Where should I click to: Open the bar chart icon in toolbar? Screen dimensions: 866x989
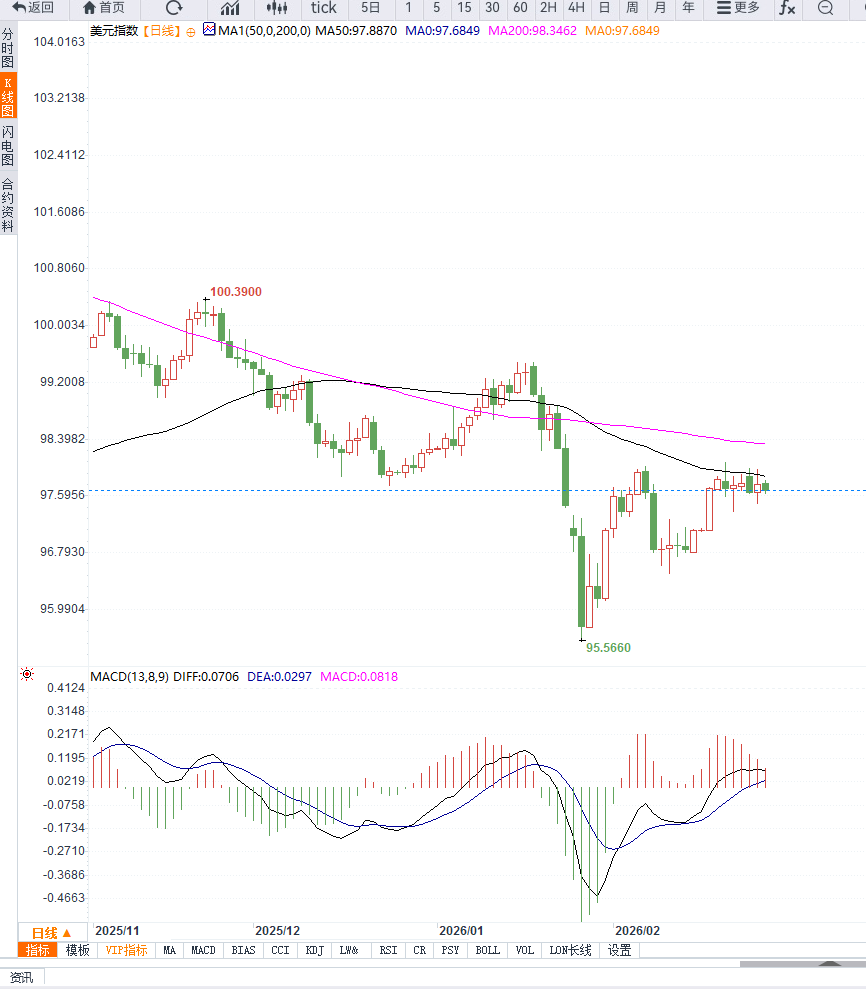pos(230,8)
